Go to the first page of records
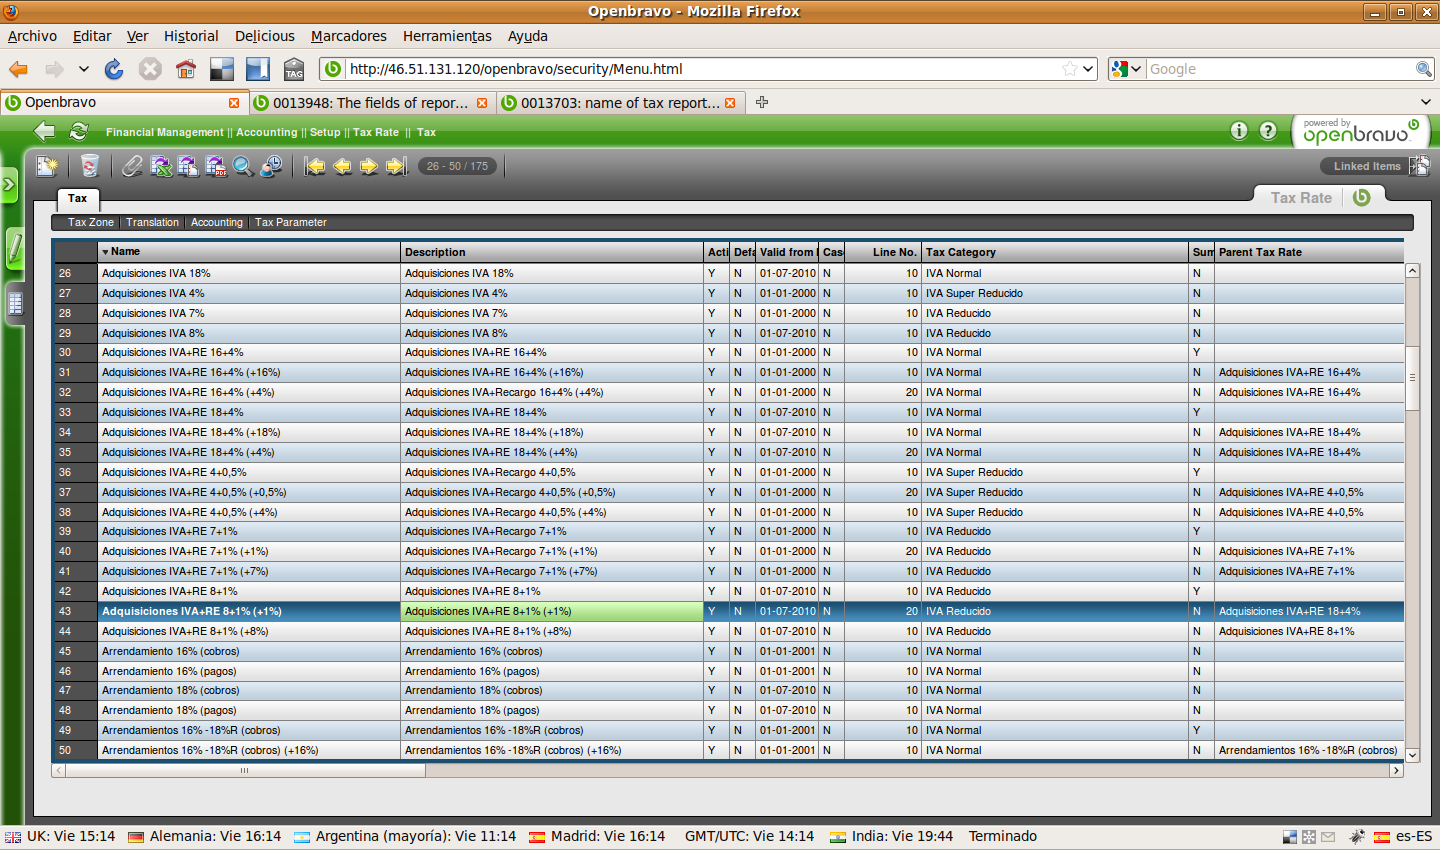The width and height of the screenshot is (1440, 850). (x=315, y=166)
